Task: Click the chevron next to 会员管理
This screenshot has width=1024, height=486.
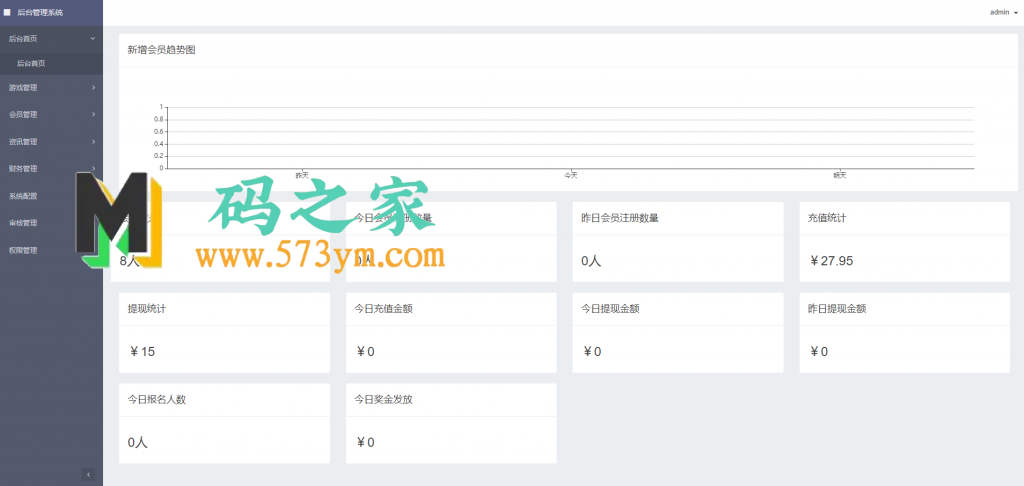Action: pyautogui.click(x=93, y=114)
